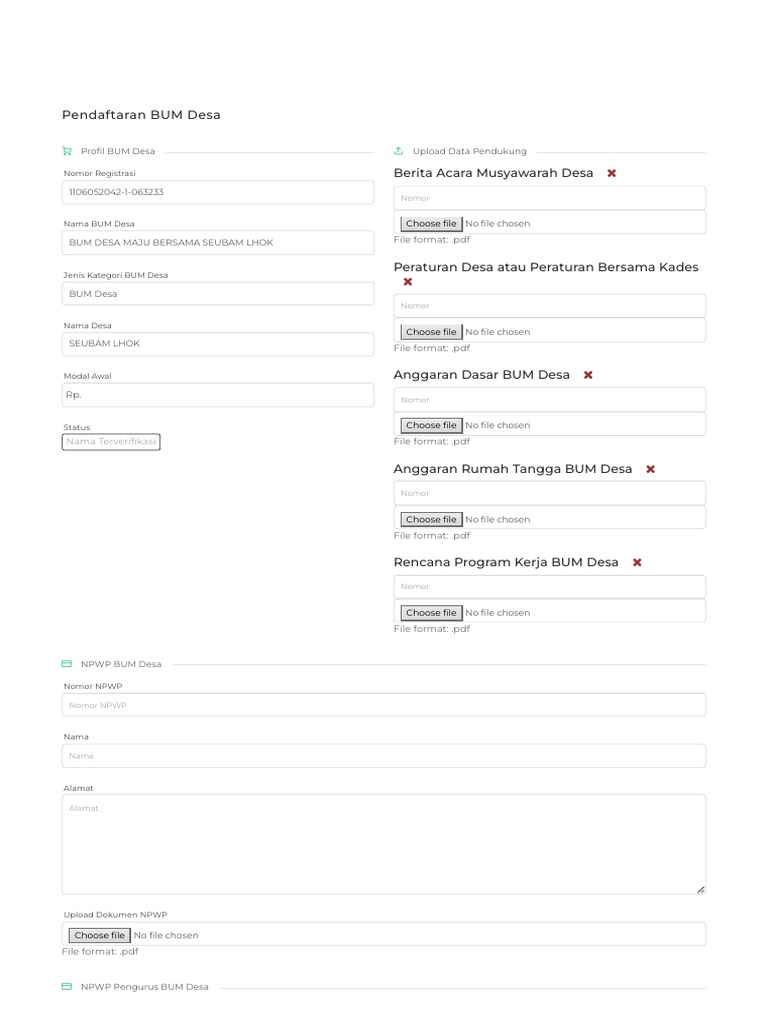Click the card icon beside NPWP BUM Desa

click(67, 664)
